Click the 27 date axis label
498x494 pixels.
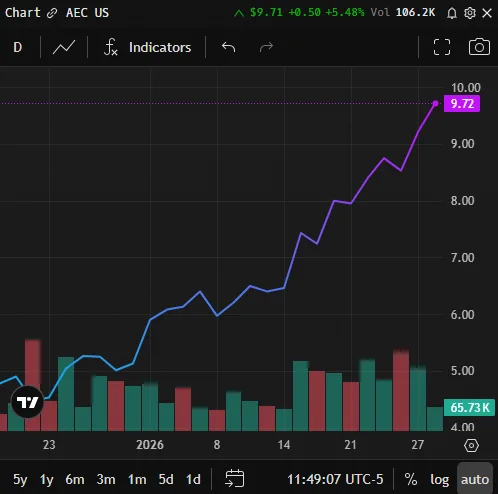pyautogui.click(x=417, y=445)
